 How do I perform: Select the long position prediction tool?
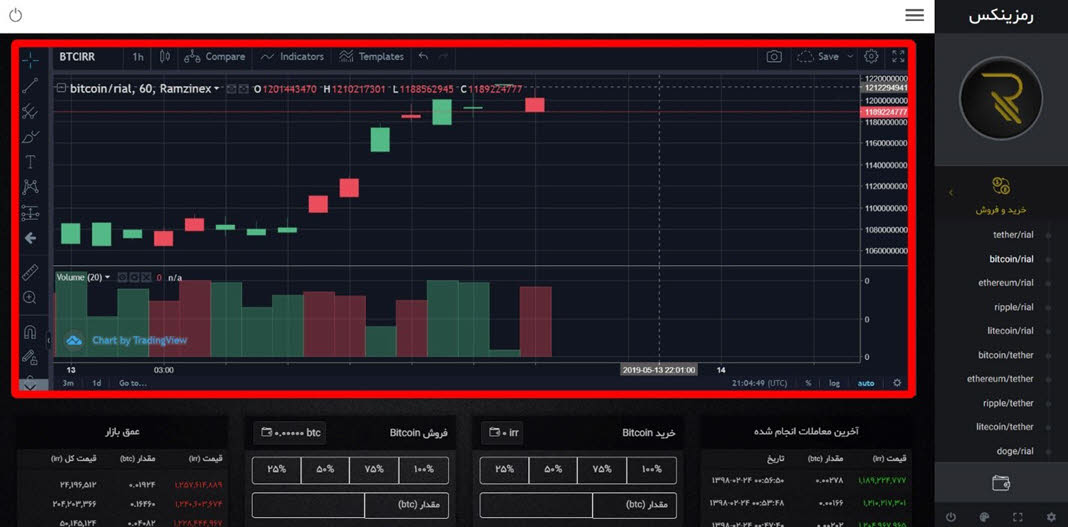pyautogui.click(x=30, y=212)
